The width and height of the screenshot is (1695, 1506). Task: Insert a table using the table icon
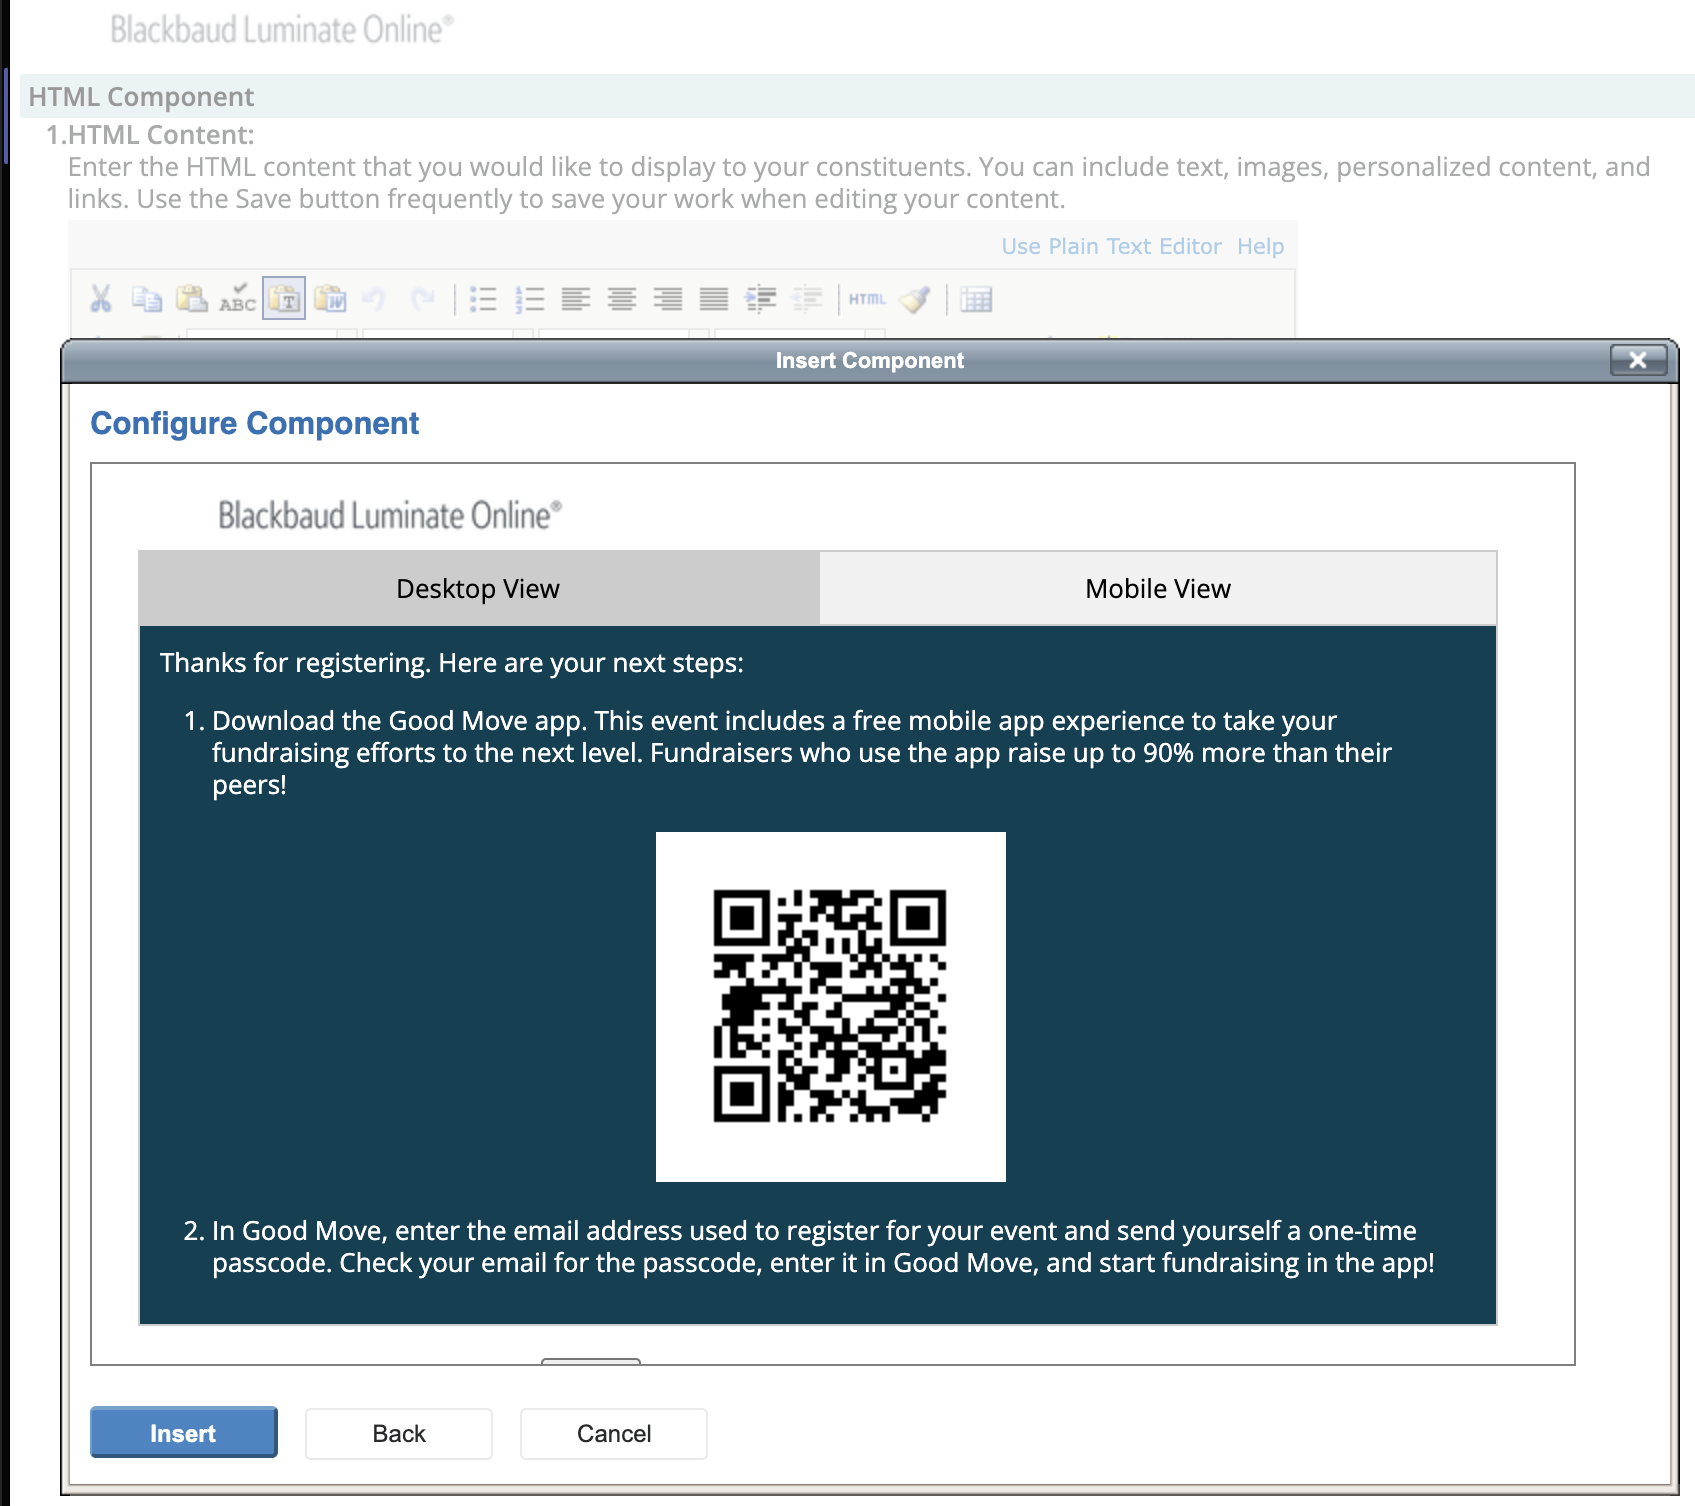coord(976,299)
